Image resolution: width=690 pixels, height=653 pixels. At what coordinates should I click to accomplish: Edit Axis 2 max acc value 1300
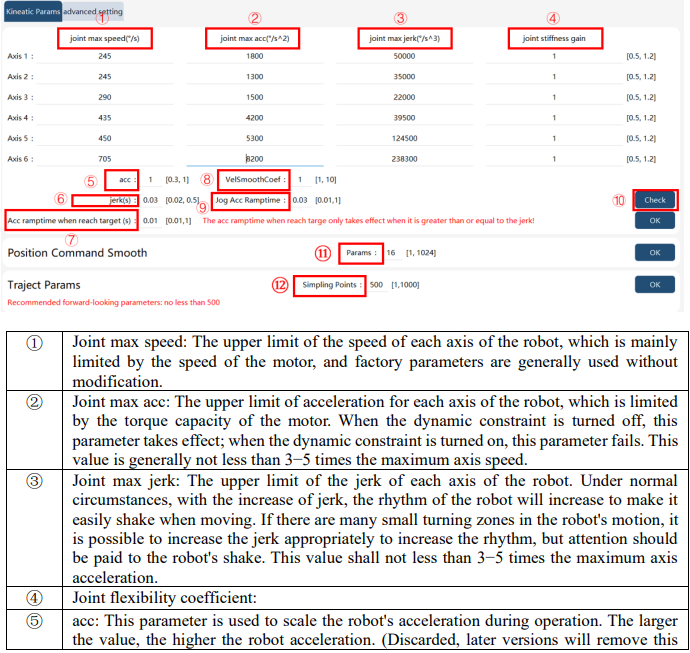255,77
